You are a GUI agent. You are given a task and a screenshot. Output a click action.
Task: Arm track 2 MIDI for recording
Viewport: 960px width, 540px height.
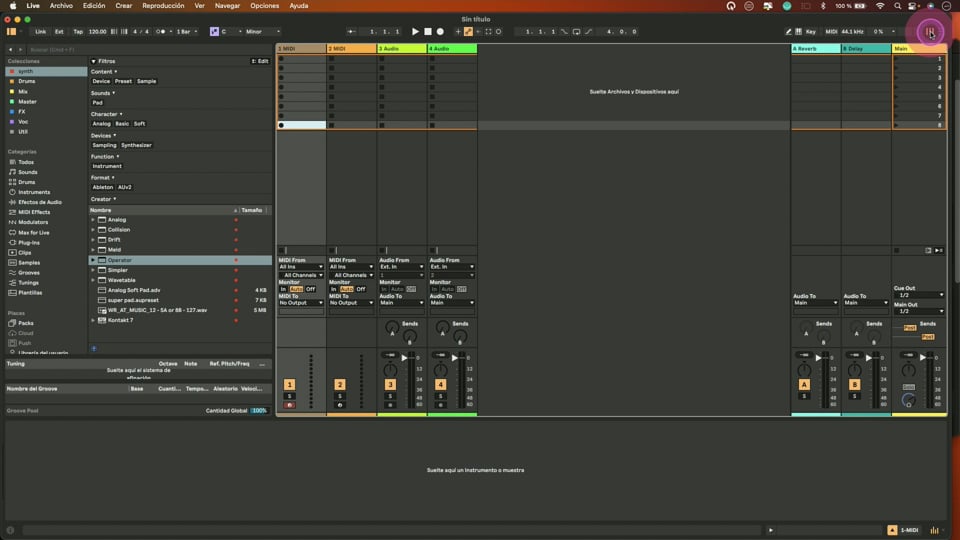340,405
